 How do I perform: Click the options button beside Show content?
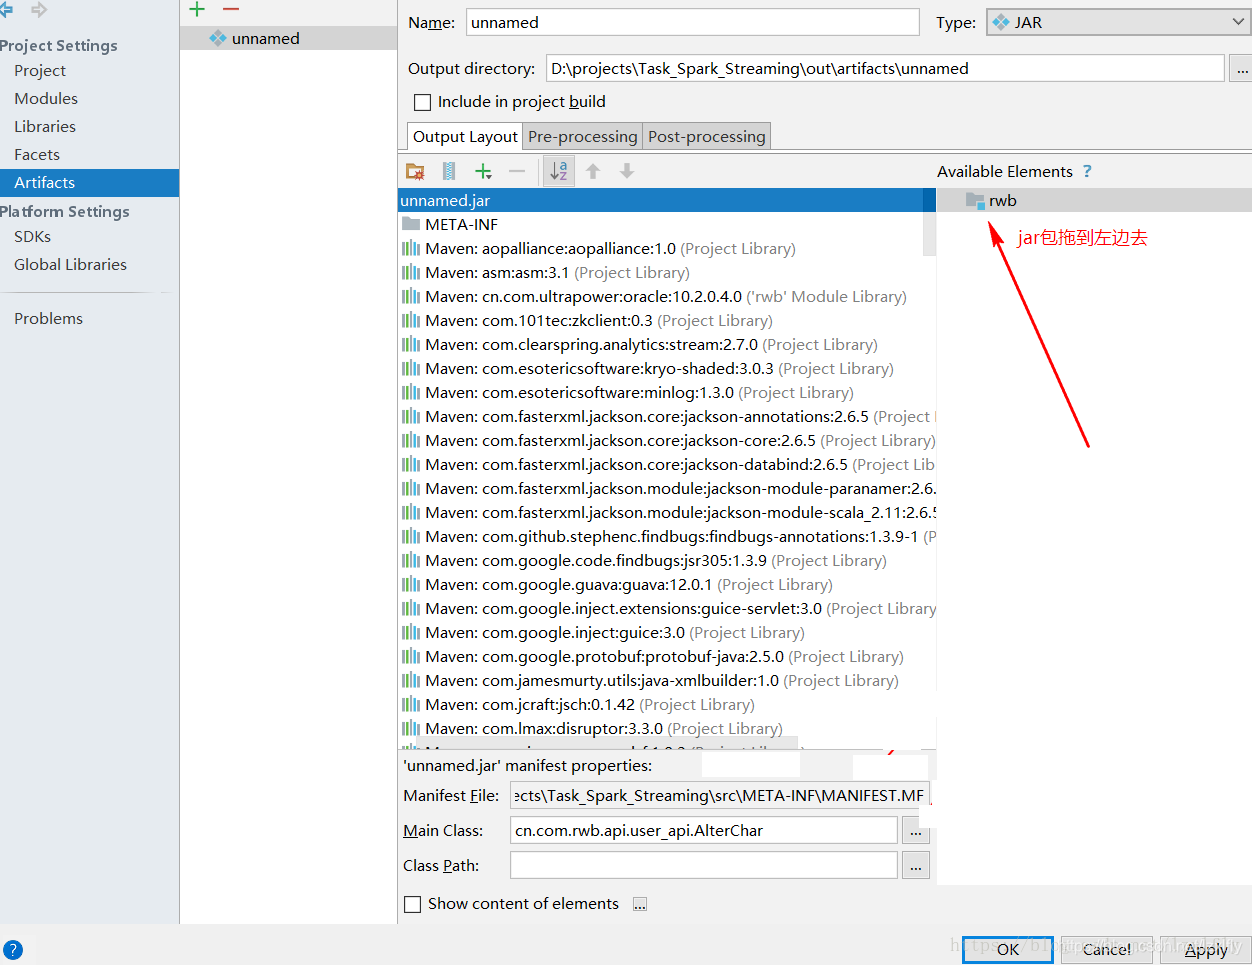click(640, 904)
